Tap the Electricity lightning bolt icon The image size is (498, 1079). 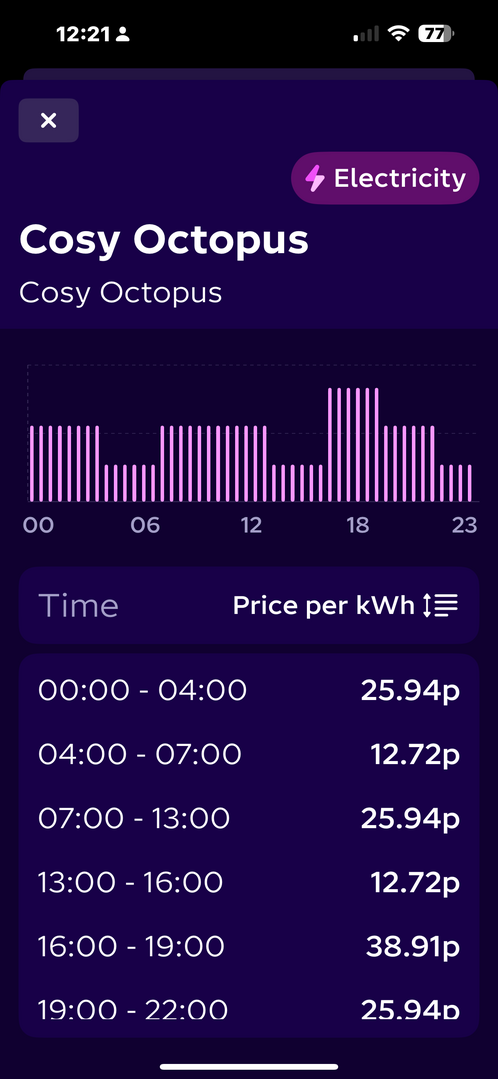(315, 179)
